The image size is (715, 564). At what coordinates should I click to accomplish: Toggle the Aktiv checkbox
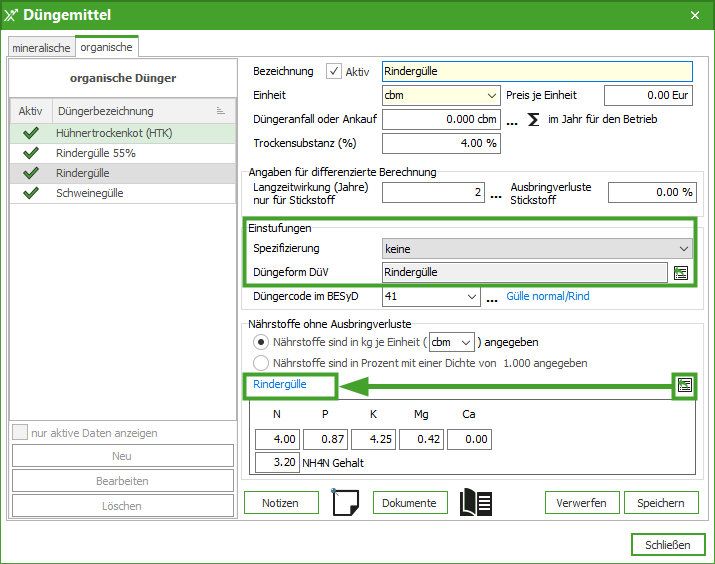pos(334,72)
